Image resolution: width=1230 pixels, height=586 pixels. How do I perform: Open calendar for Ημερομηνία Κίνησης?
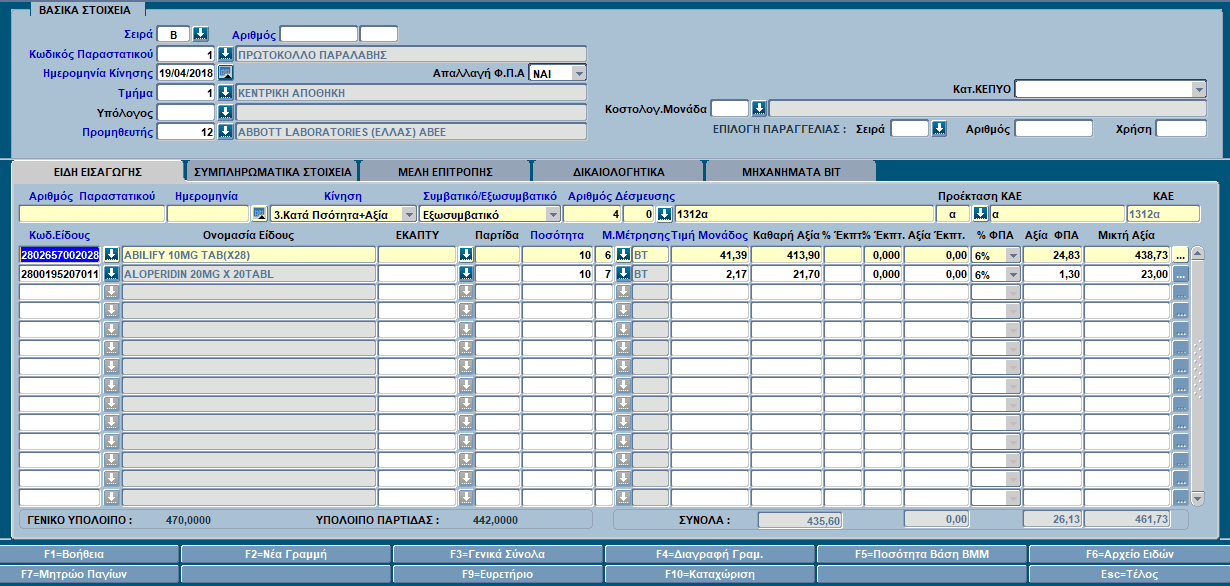[225, 73]
